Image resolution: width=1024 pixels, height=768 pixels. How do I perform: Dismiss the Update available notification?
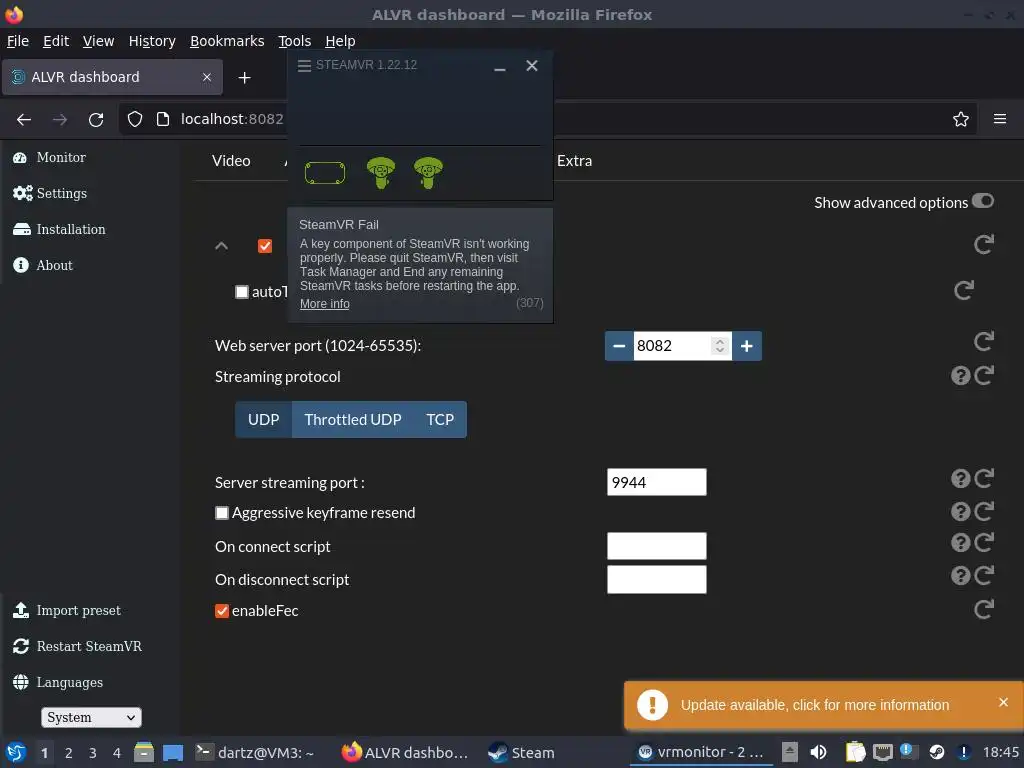pos(1004,703)
